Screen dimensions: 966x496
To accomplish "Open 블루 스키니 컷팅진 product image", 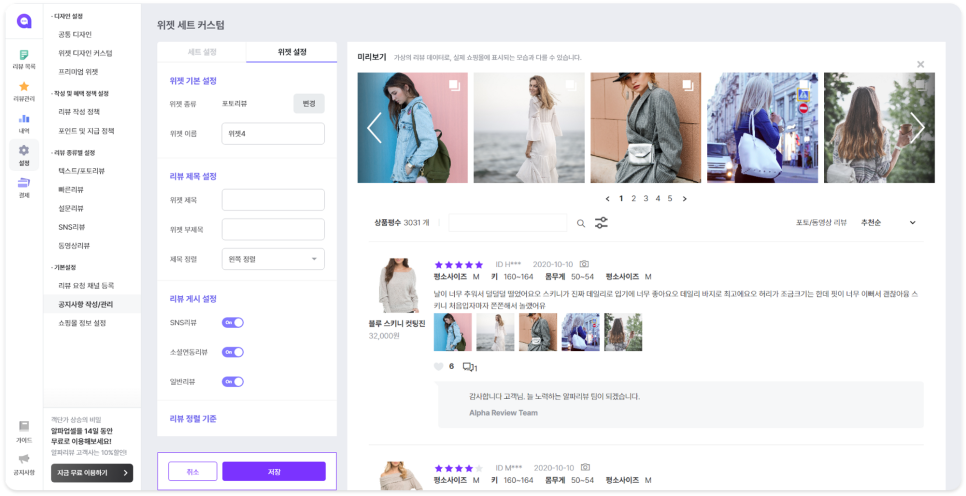I will (x=398, y=285).
